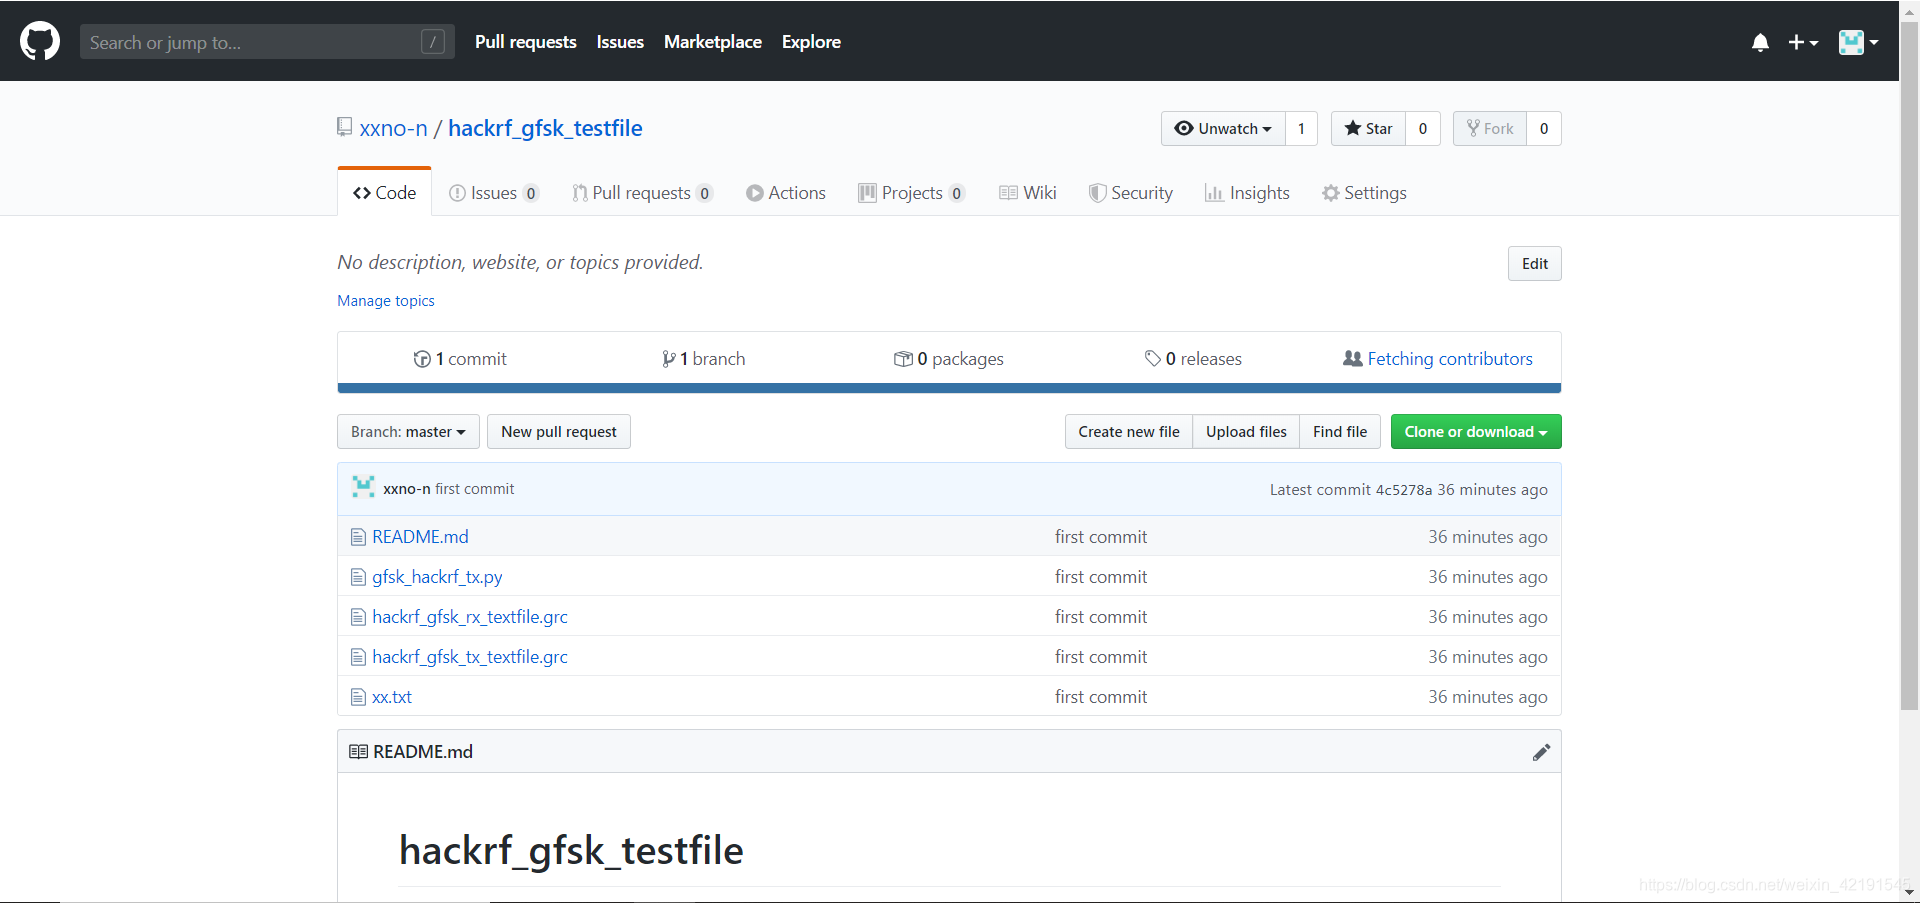Click the Fork button
The height and width of the screenshot is (903, 1920).
[x=1490, y=128]
